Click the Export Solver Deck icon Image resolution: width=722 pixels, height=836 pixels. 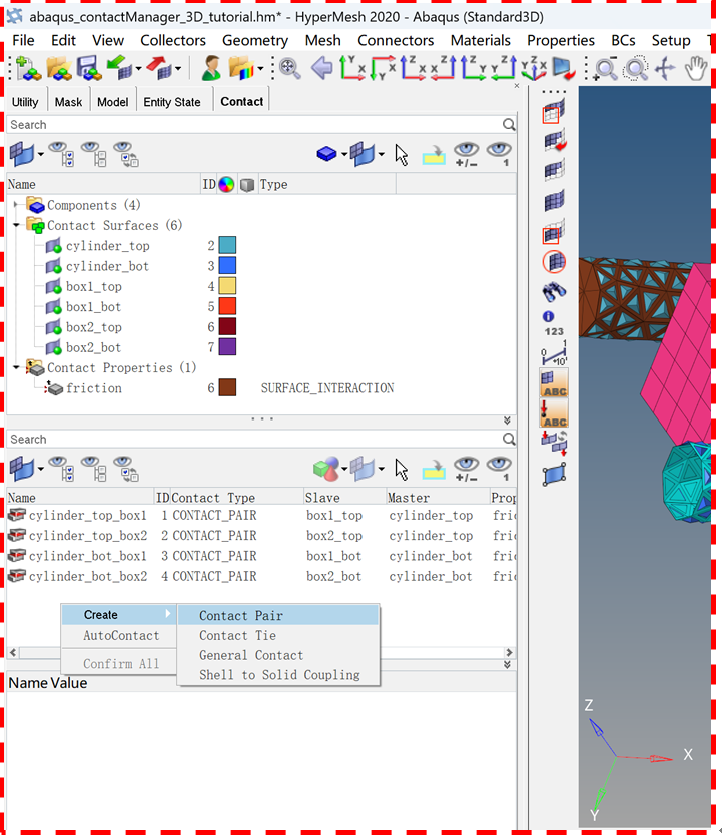(159, 68)
